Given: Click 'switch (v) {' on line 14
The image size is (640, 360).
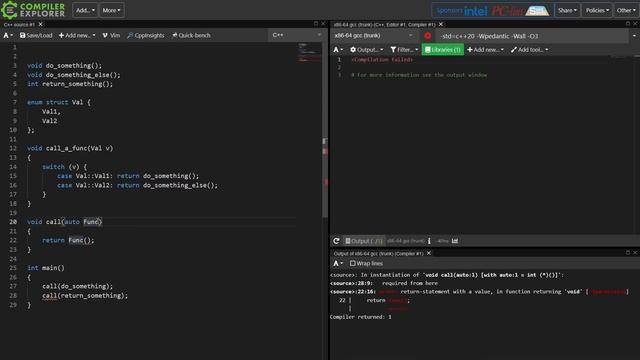Looking at the screenshot, I should [x=64, y=167].
